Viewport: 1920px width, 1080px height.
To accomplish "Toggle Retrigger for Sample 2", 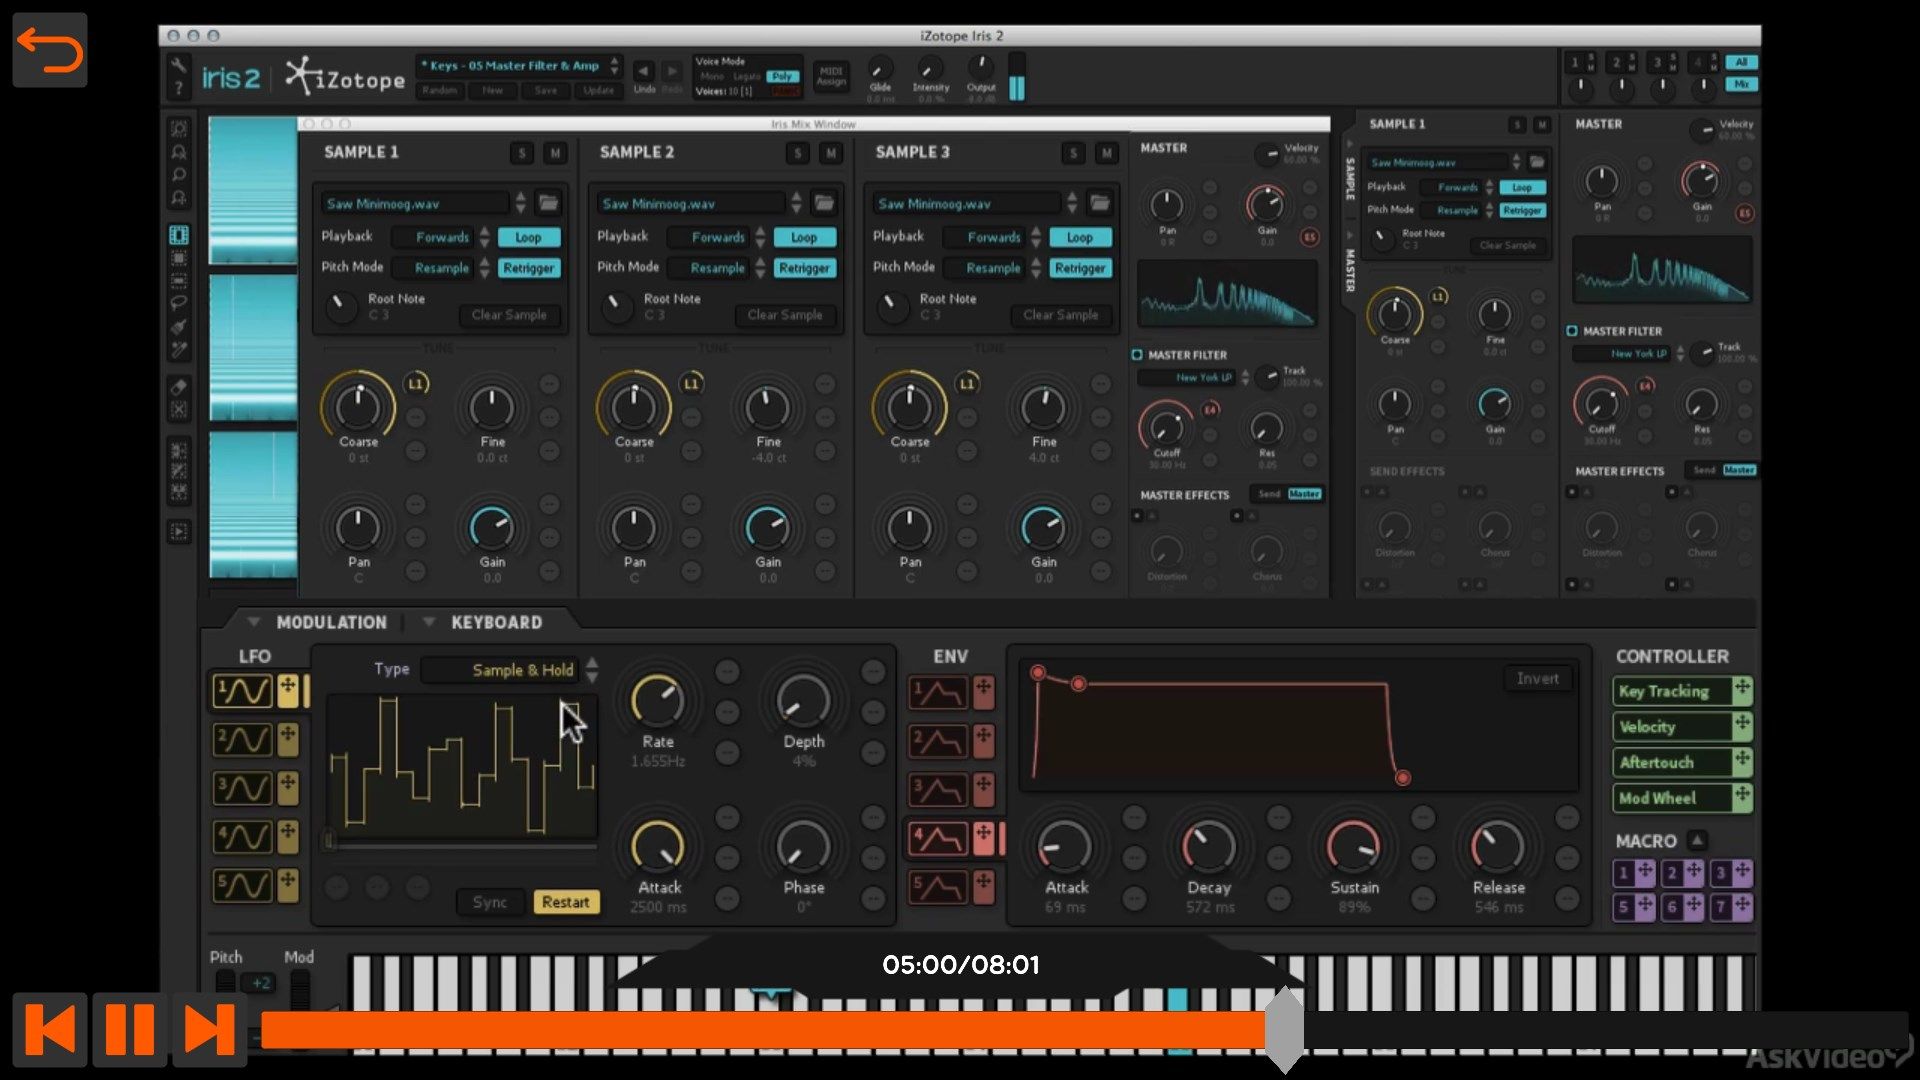I will (804, 268).
